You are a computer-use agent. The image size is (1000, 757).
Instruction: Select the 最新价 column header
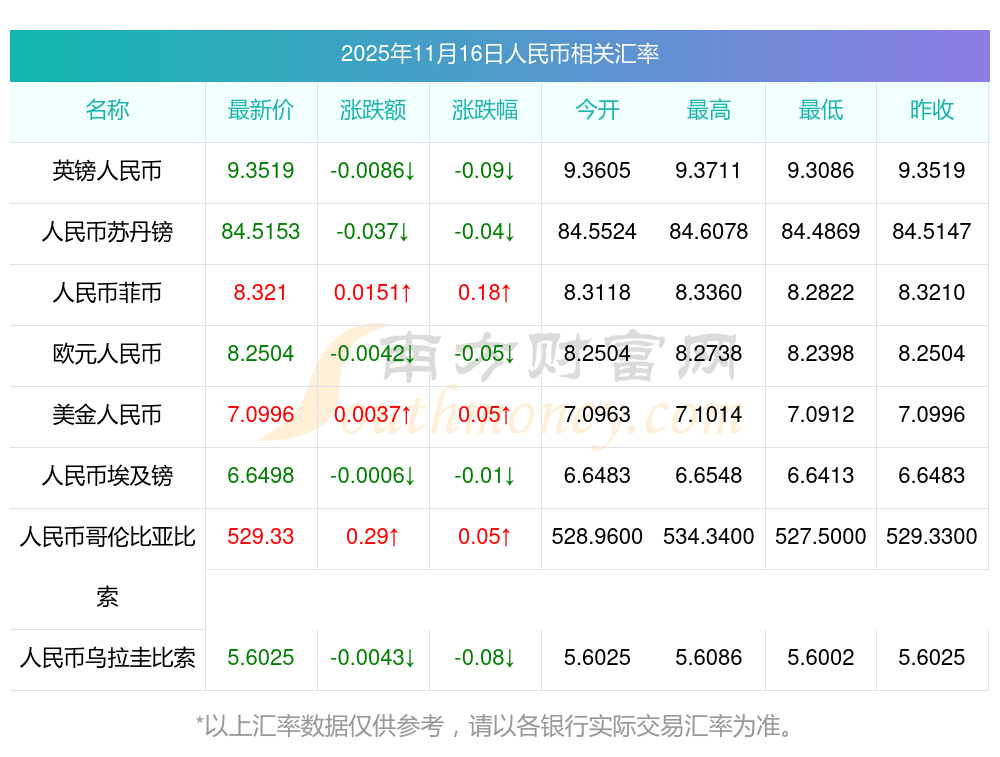[261, 110]
